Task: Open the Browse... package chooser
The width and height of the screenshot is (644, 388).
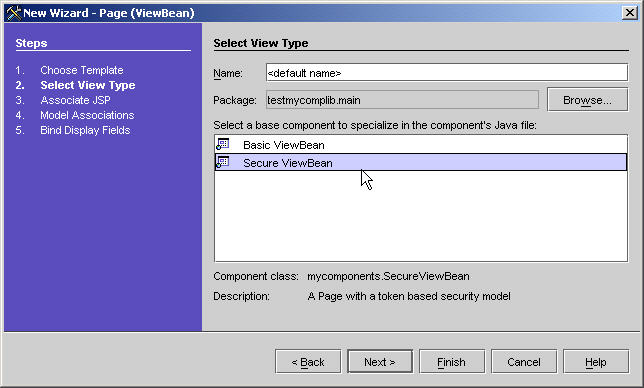Action: click(x=587, y=100)
